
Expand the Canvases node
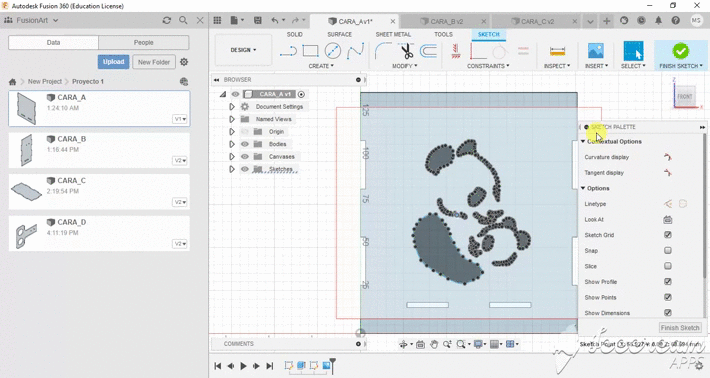[232, 157]
